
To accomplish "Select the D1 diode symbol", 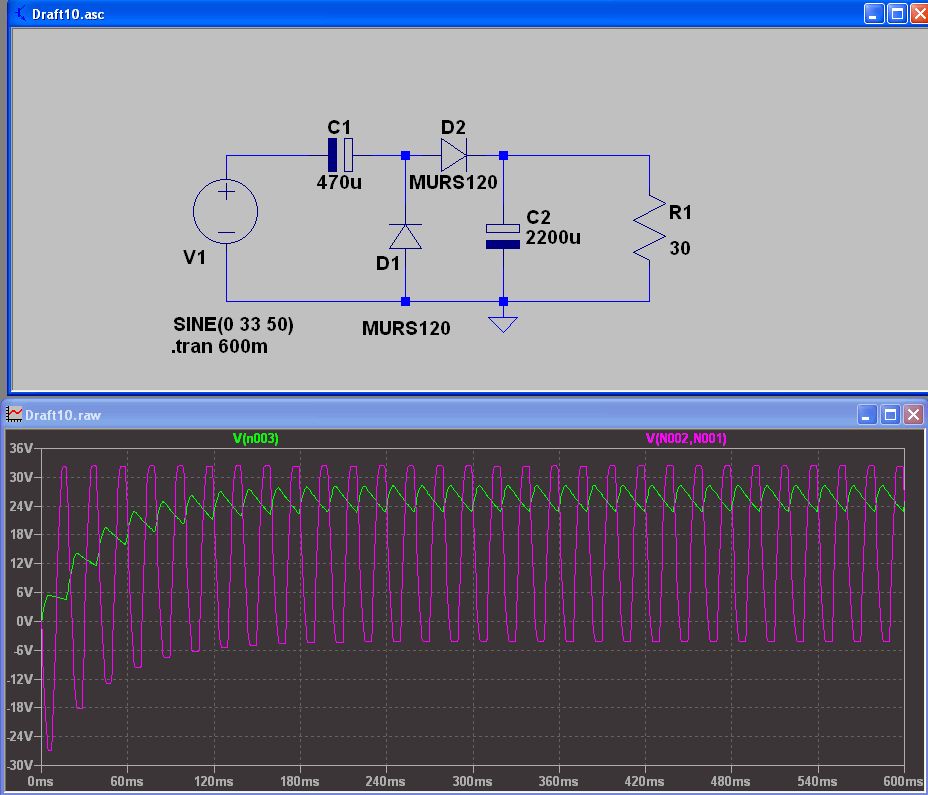I will click(x=405, y=236).
